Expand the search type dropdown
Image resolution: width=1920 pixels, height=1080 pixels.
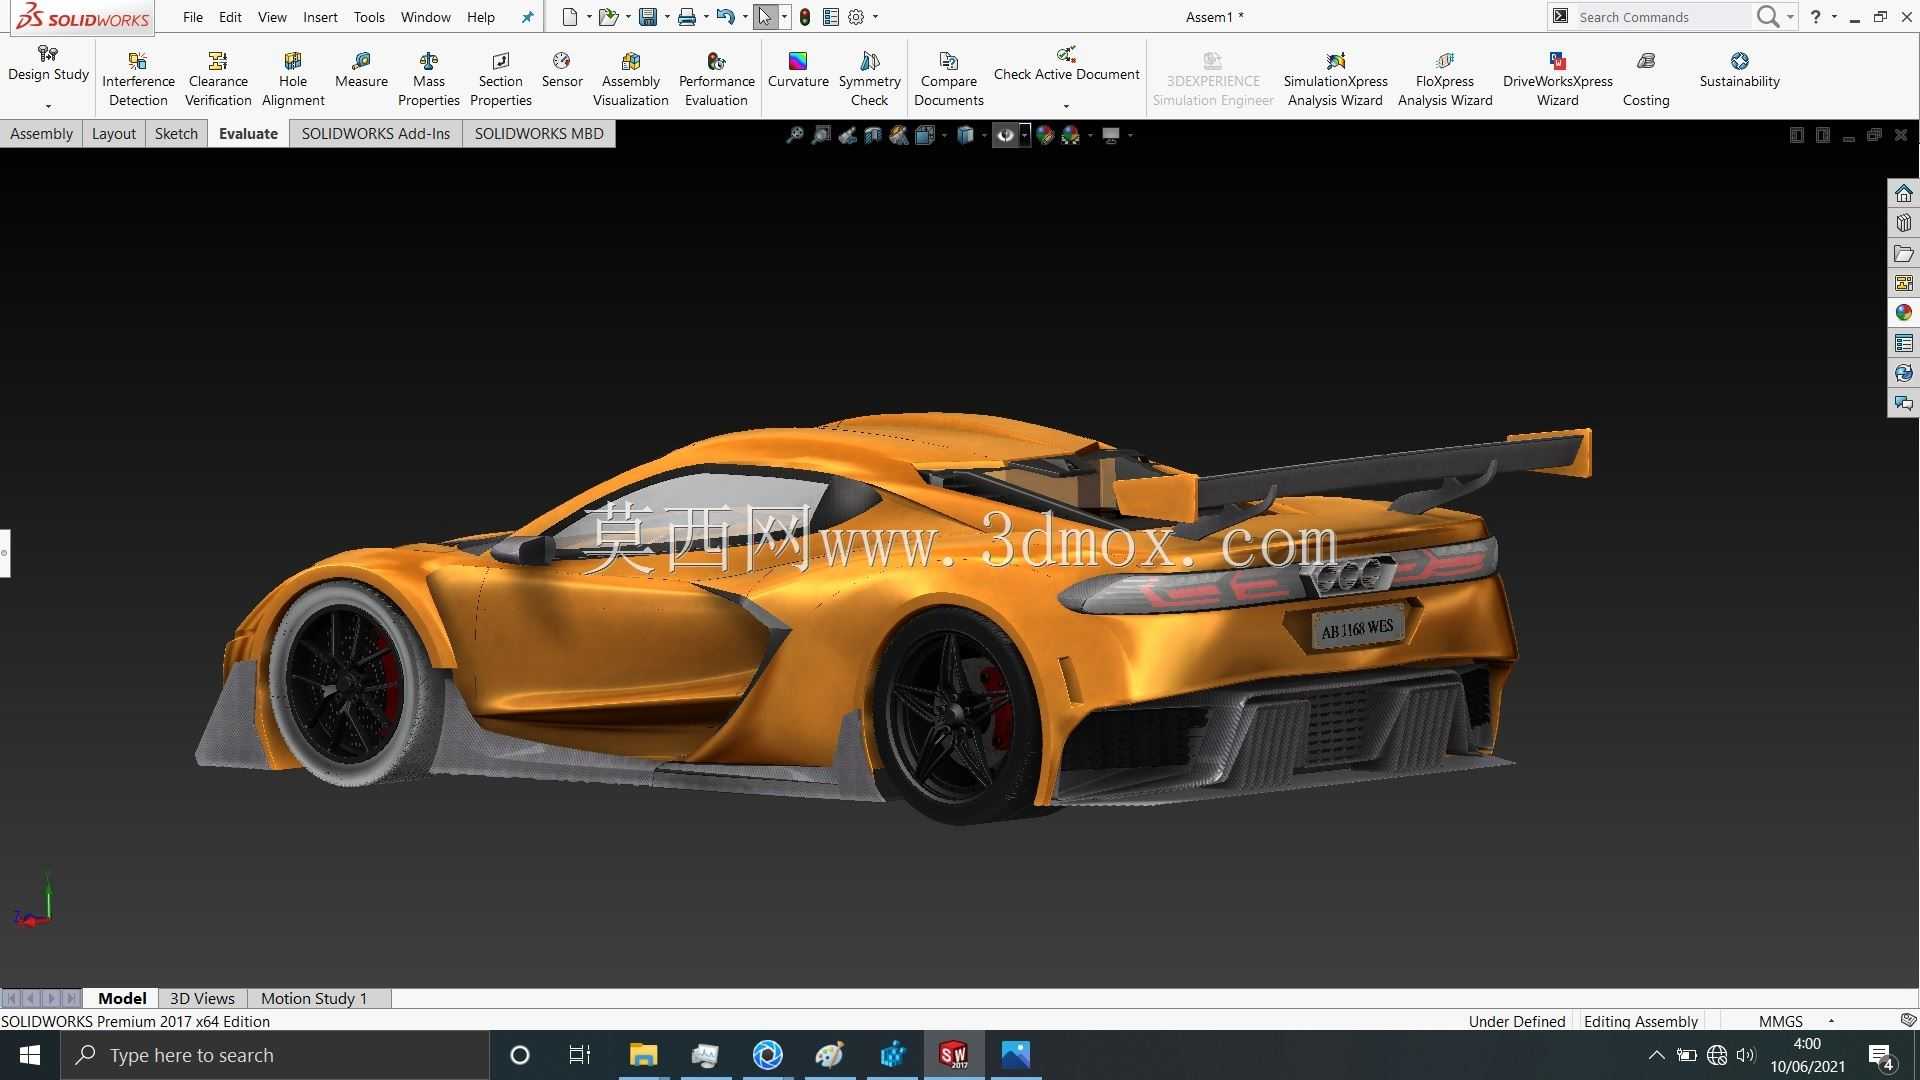click(x=1790, y=17)
